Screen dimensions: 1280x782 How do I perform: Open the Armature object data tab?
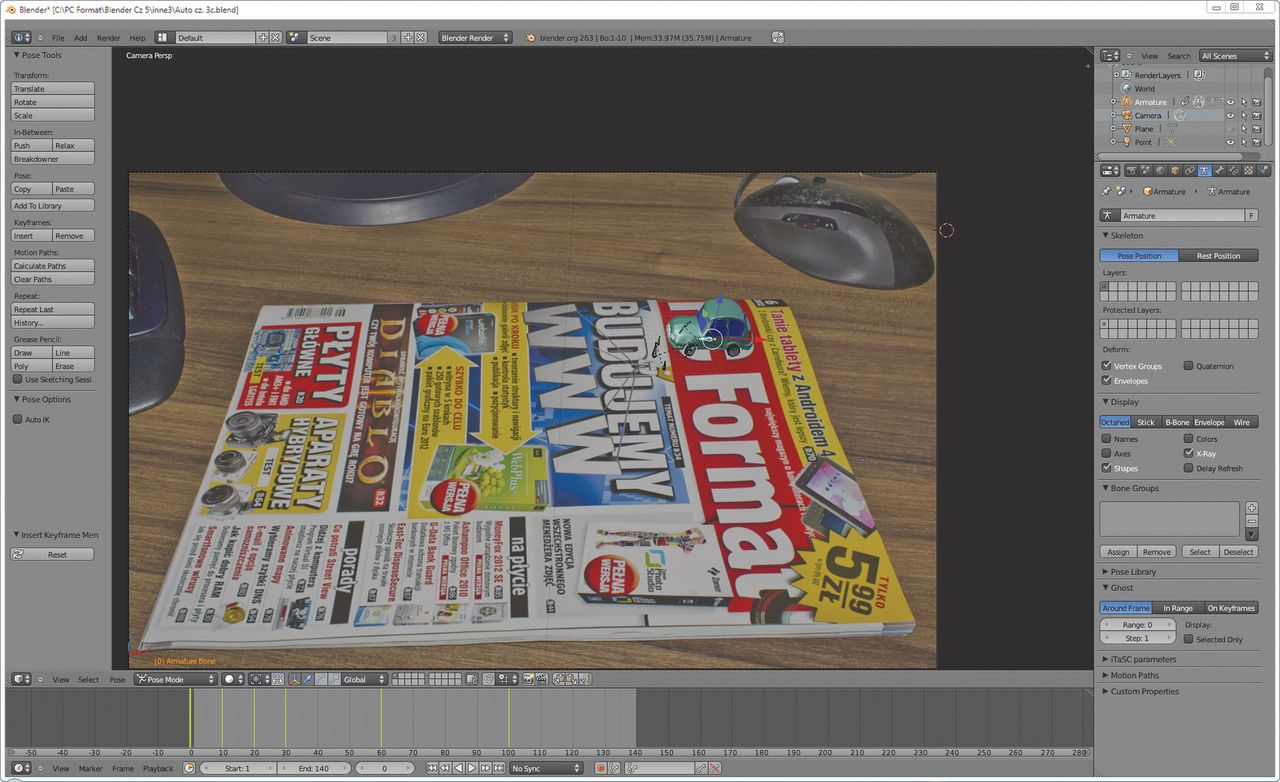[x=1205, y=170]
